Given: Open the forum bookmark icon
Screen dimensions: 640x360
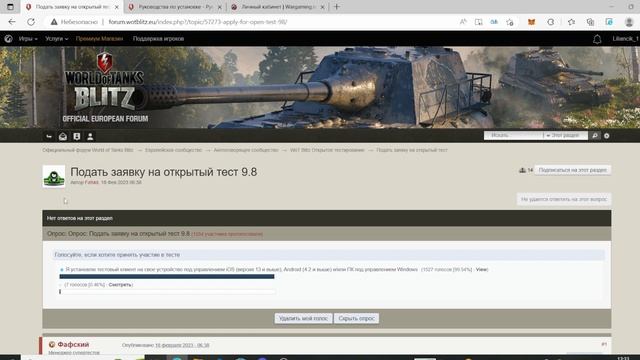Looking at the screenshot, I should [x=77, y=136].
